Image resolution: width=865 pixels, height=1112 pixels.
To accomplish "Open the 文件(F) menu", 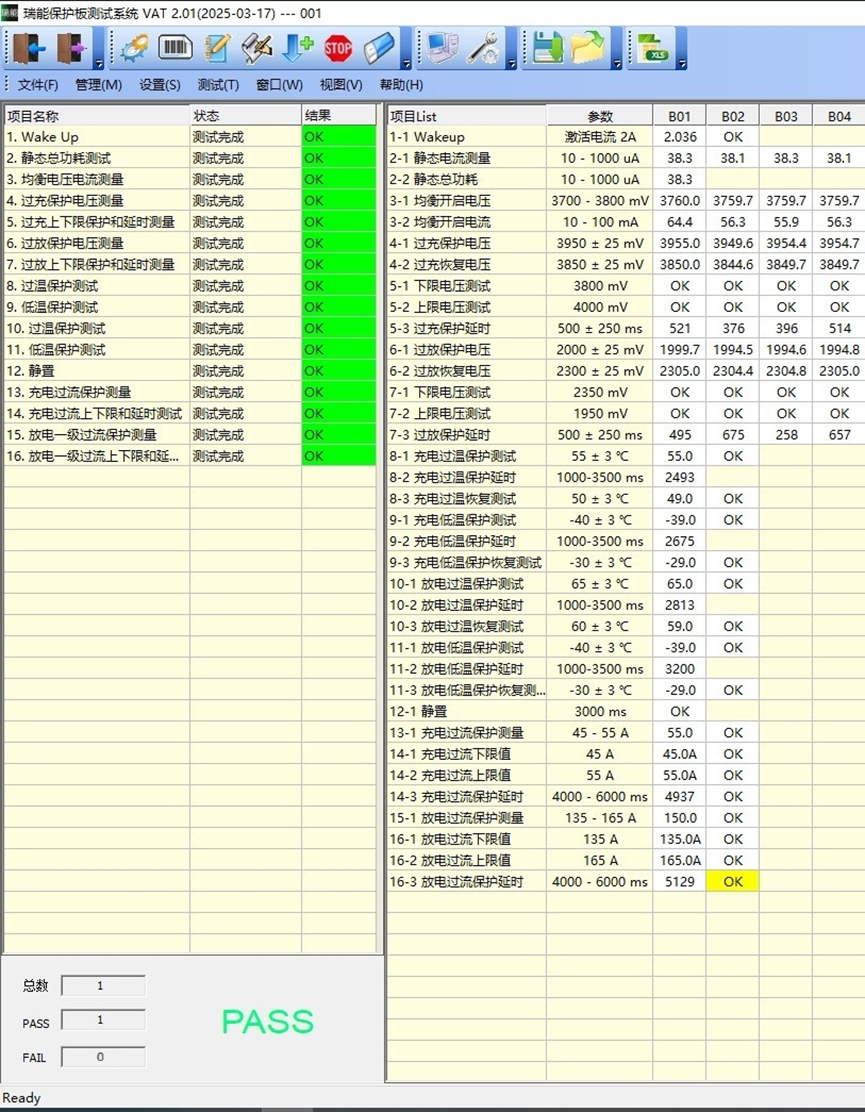I will [x=38, y=85].
